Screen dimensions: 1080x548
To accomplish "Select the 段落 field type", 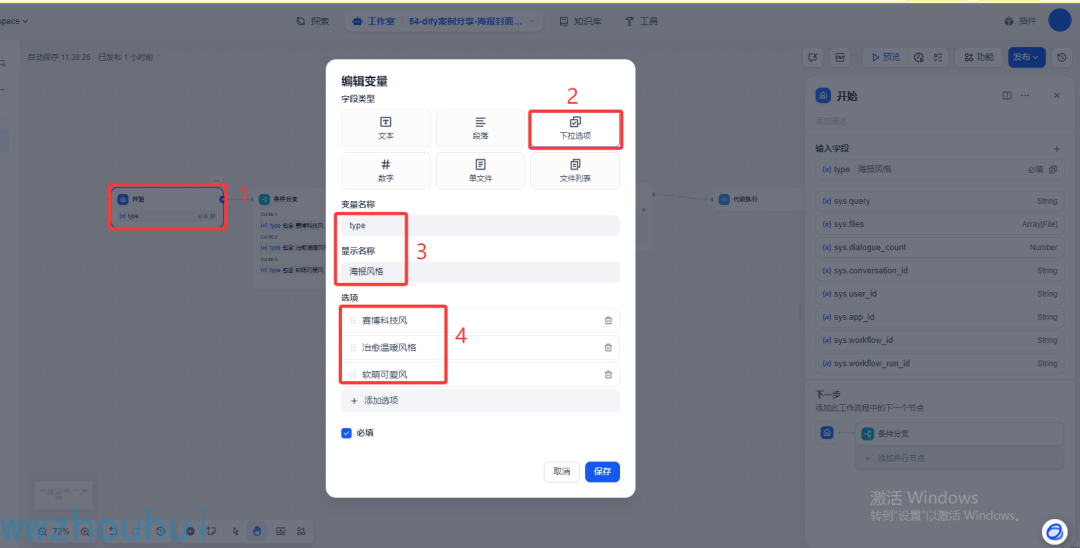I will 480,128.
